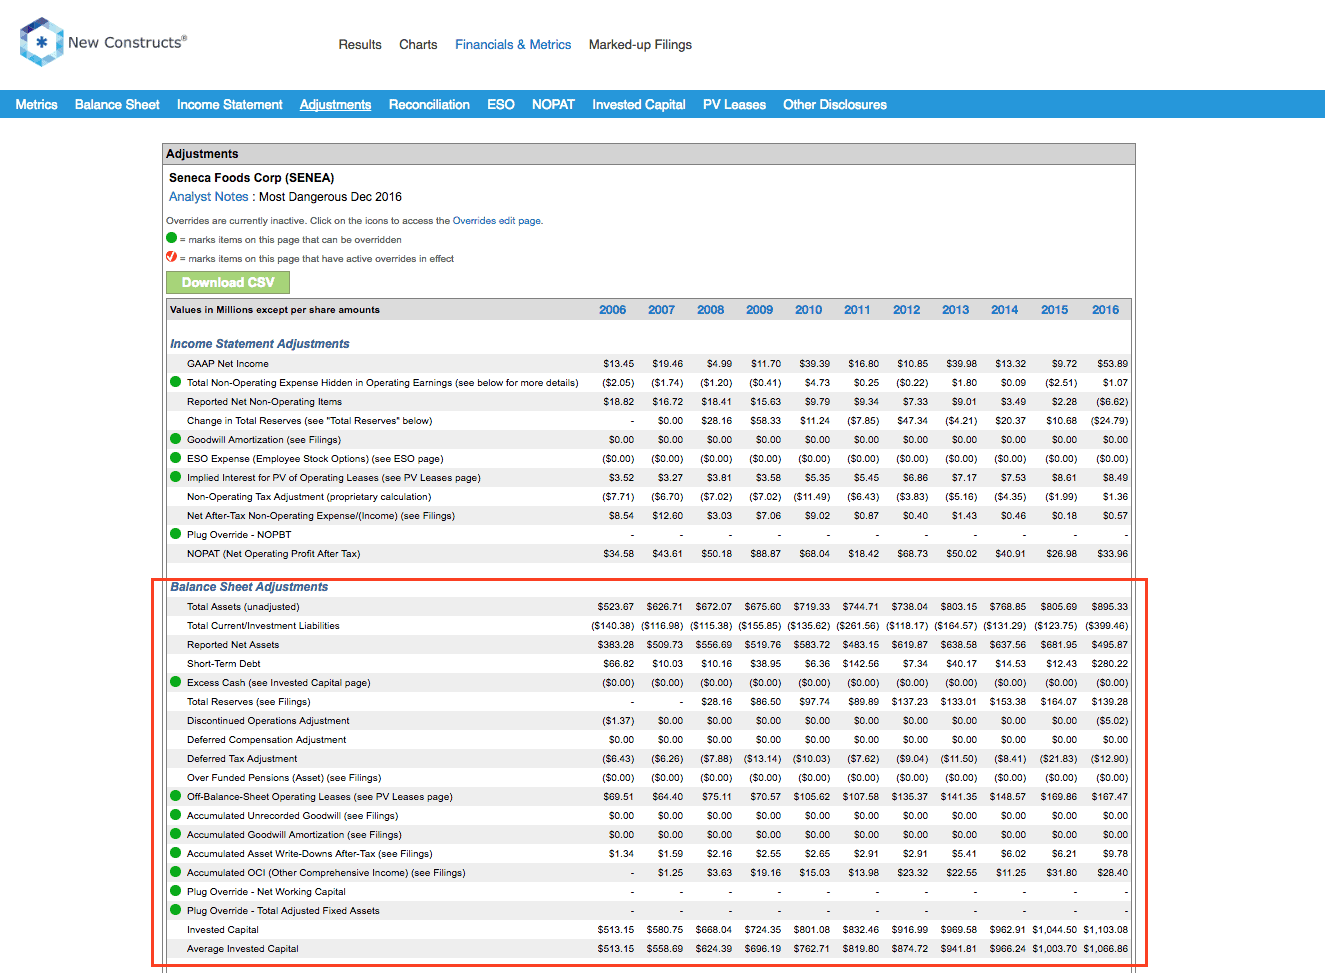Click the Download CSV button

pyautogui.click(x=228, y=282)
